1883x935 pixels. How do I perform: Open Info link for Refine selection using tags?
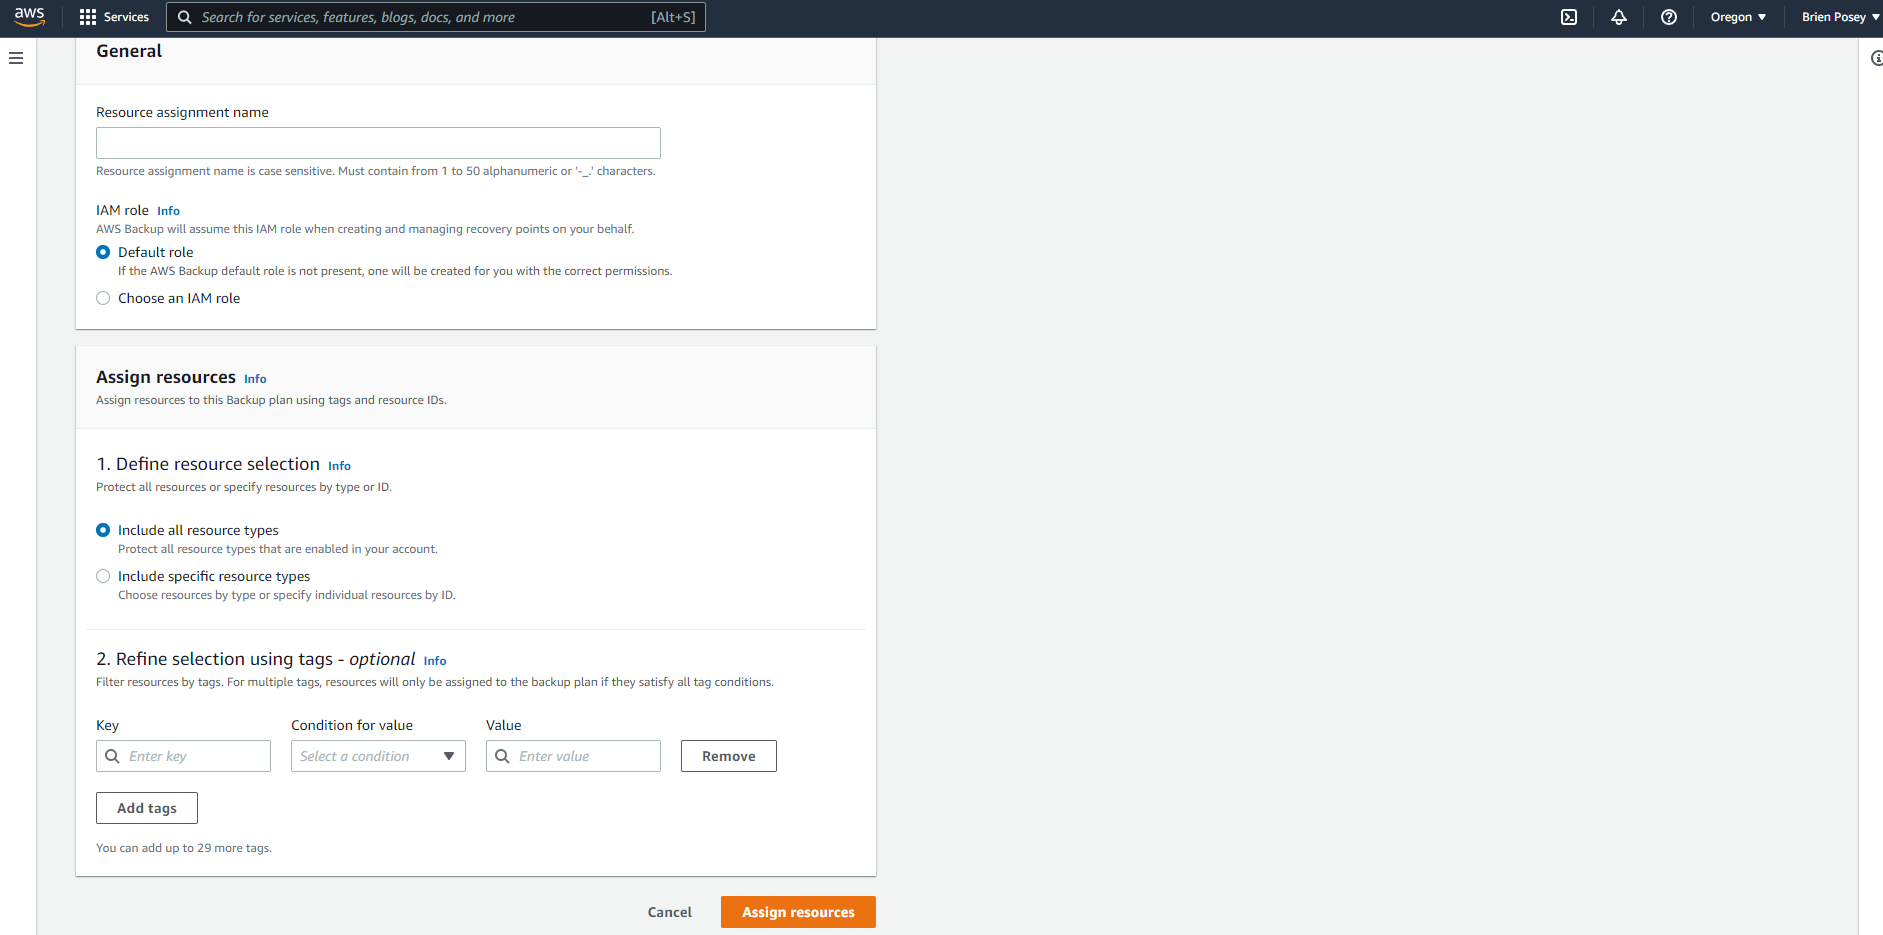(x=435, y=661)
